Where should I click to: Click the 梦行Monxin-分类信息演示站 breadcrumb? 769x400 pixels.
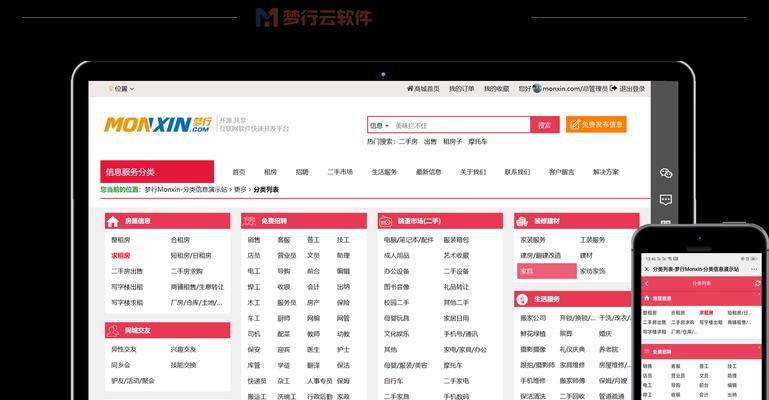coord(186,190)
